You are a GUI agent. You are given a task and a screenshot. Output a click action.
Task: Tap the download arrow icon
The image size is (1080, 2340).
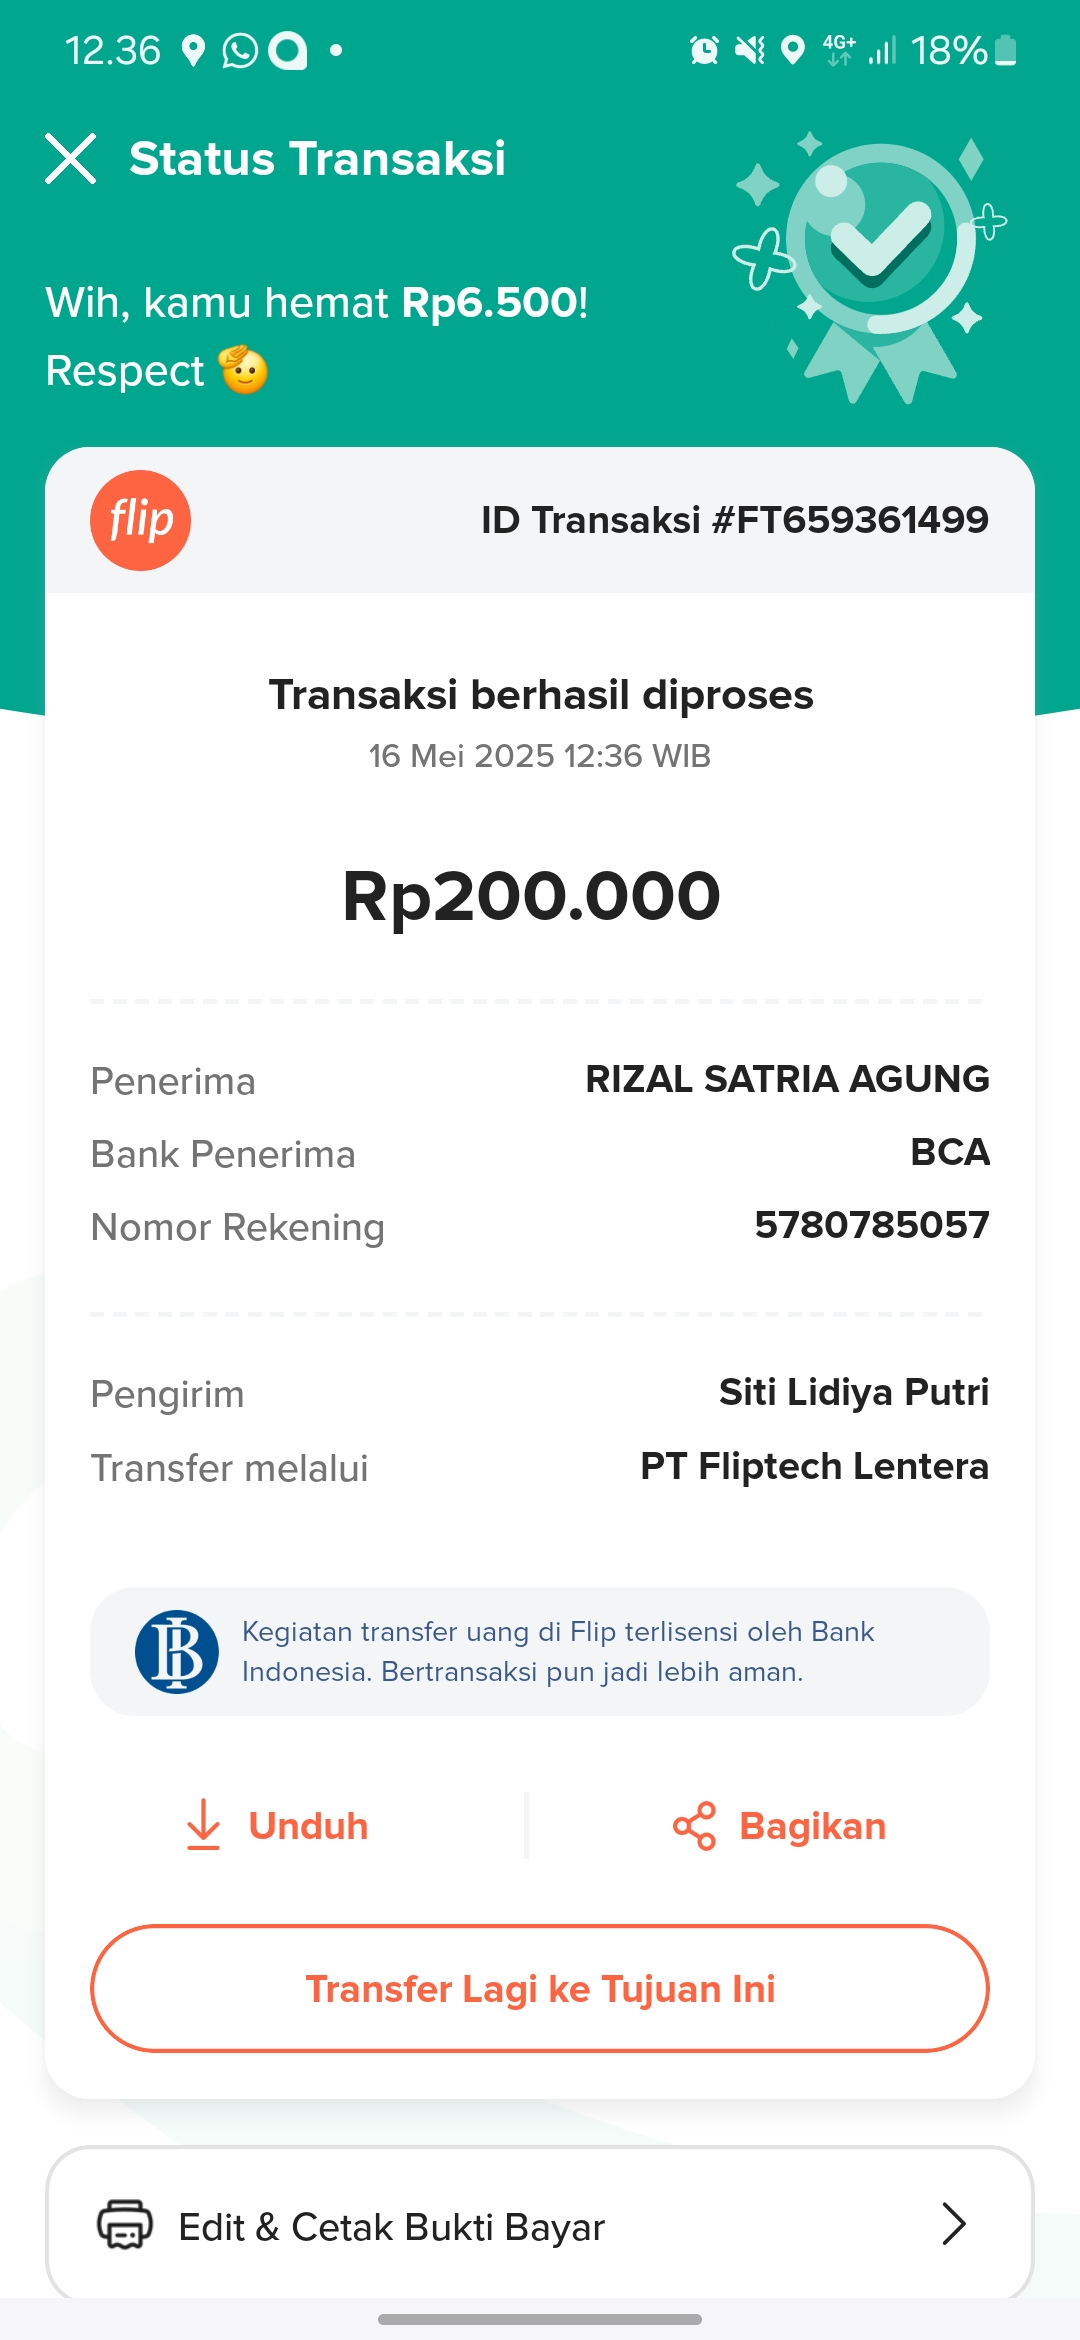click(x=204, y=1825)
